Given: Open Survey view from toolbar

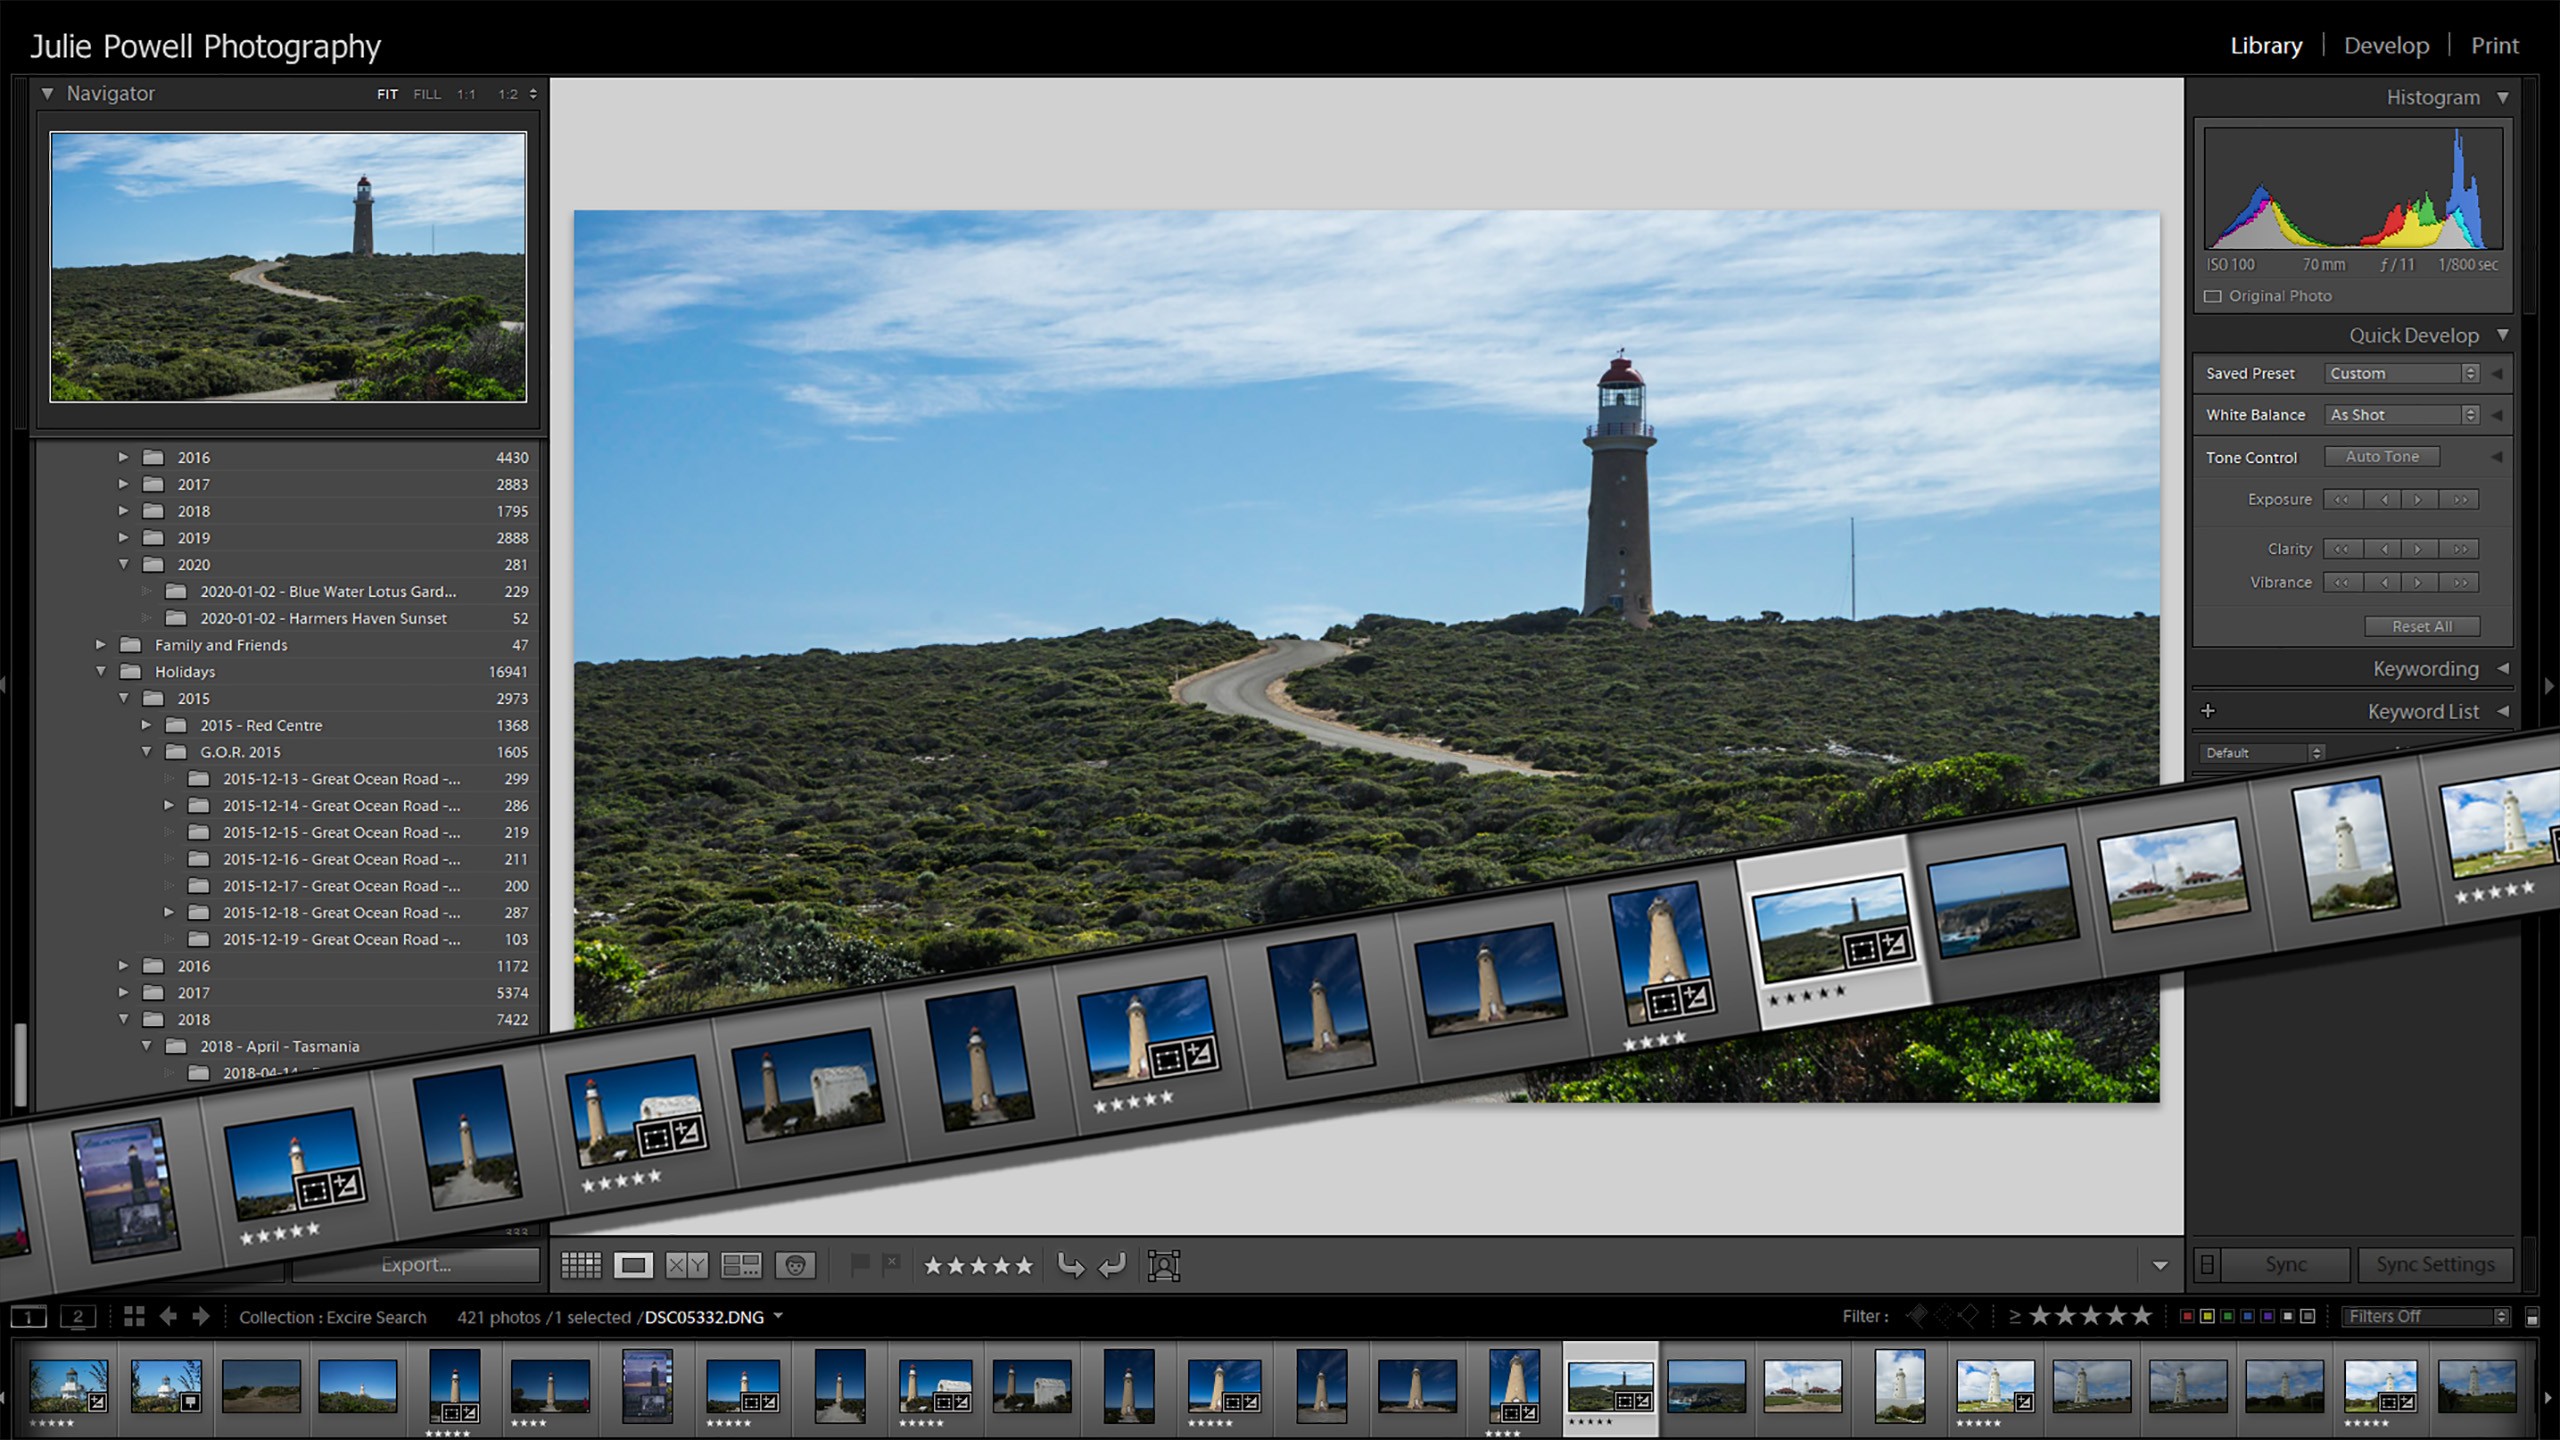Looking at the screenshot, I should point(741,1265).
